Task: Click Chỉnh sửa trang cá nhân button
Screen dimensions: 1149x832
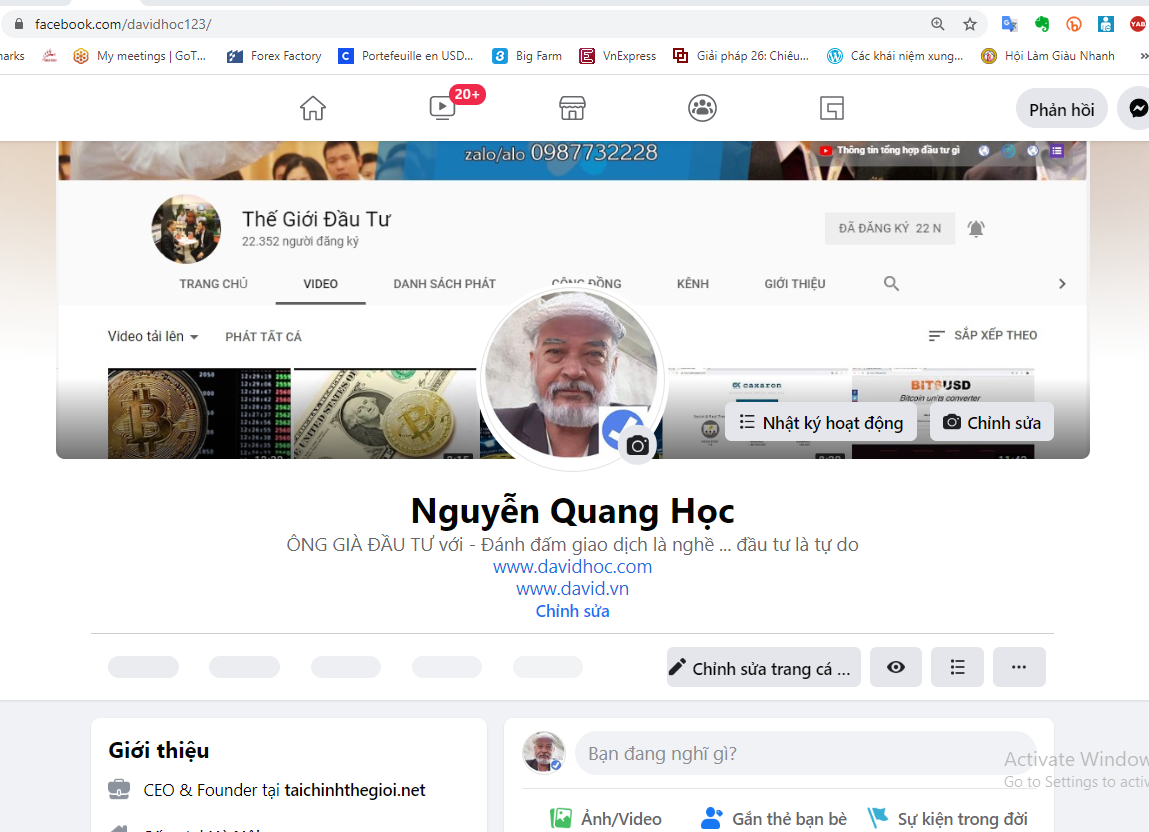Action: tap(764, 667)
